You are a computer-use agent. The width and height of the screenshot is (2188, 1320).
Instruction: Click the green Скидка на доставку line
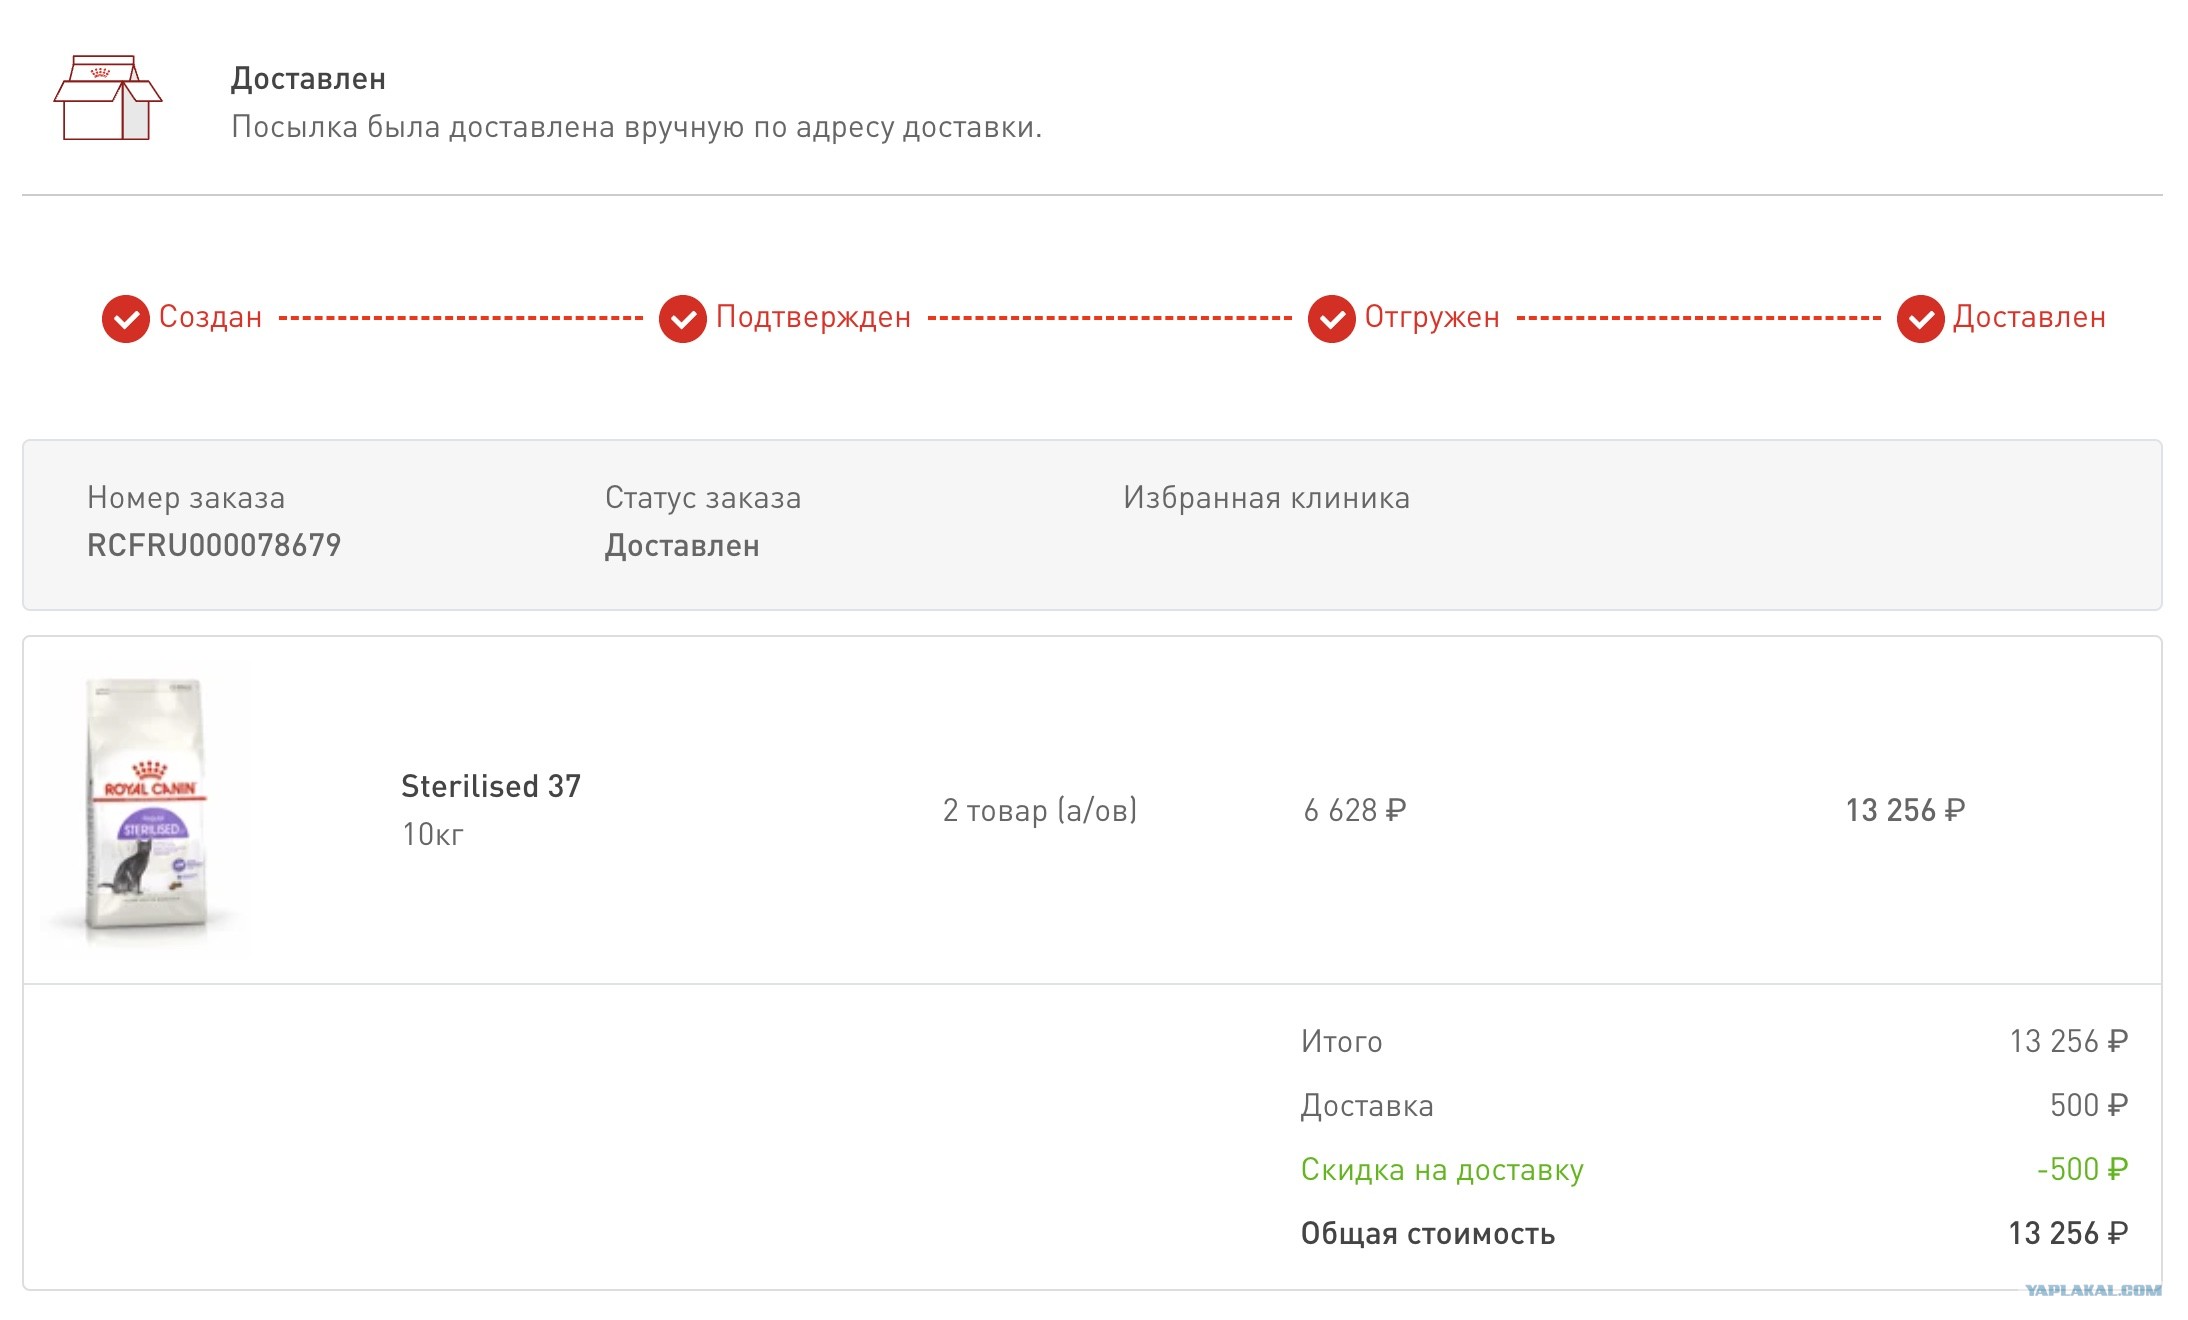click(x=1714, y=1169)
